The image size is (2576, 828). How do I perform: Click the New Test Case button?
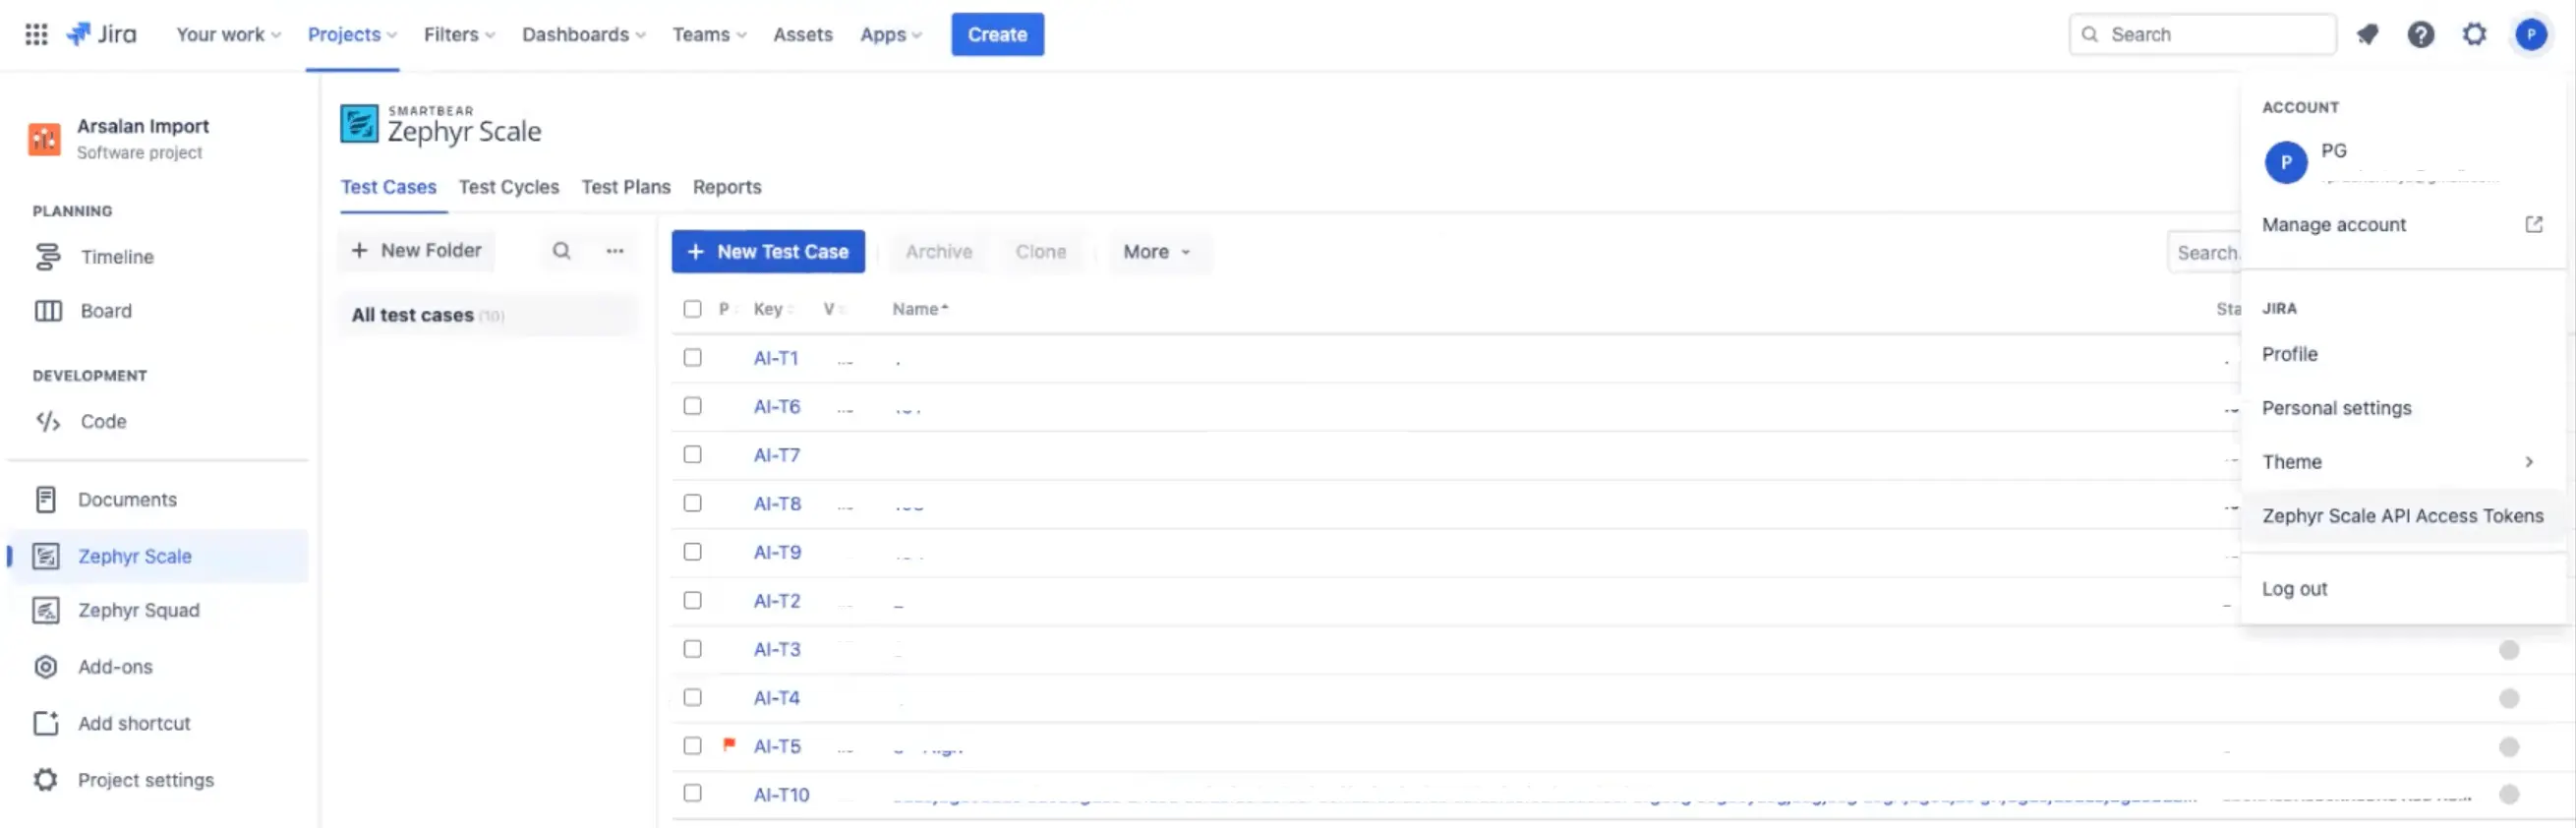click(x=767, y=252)
